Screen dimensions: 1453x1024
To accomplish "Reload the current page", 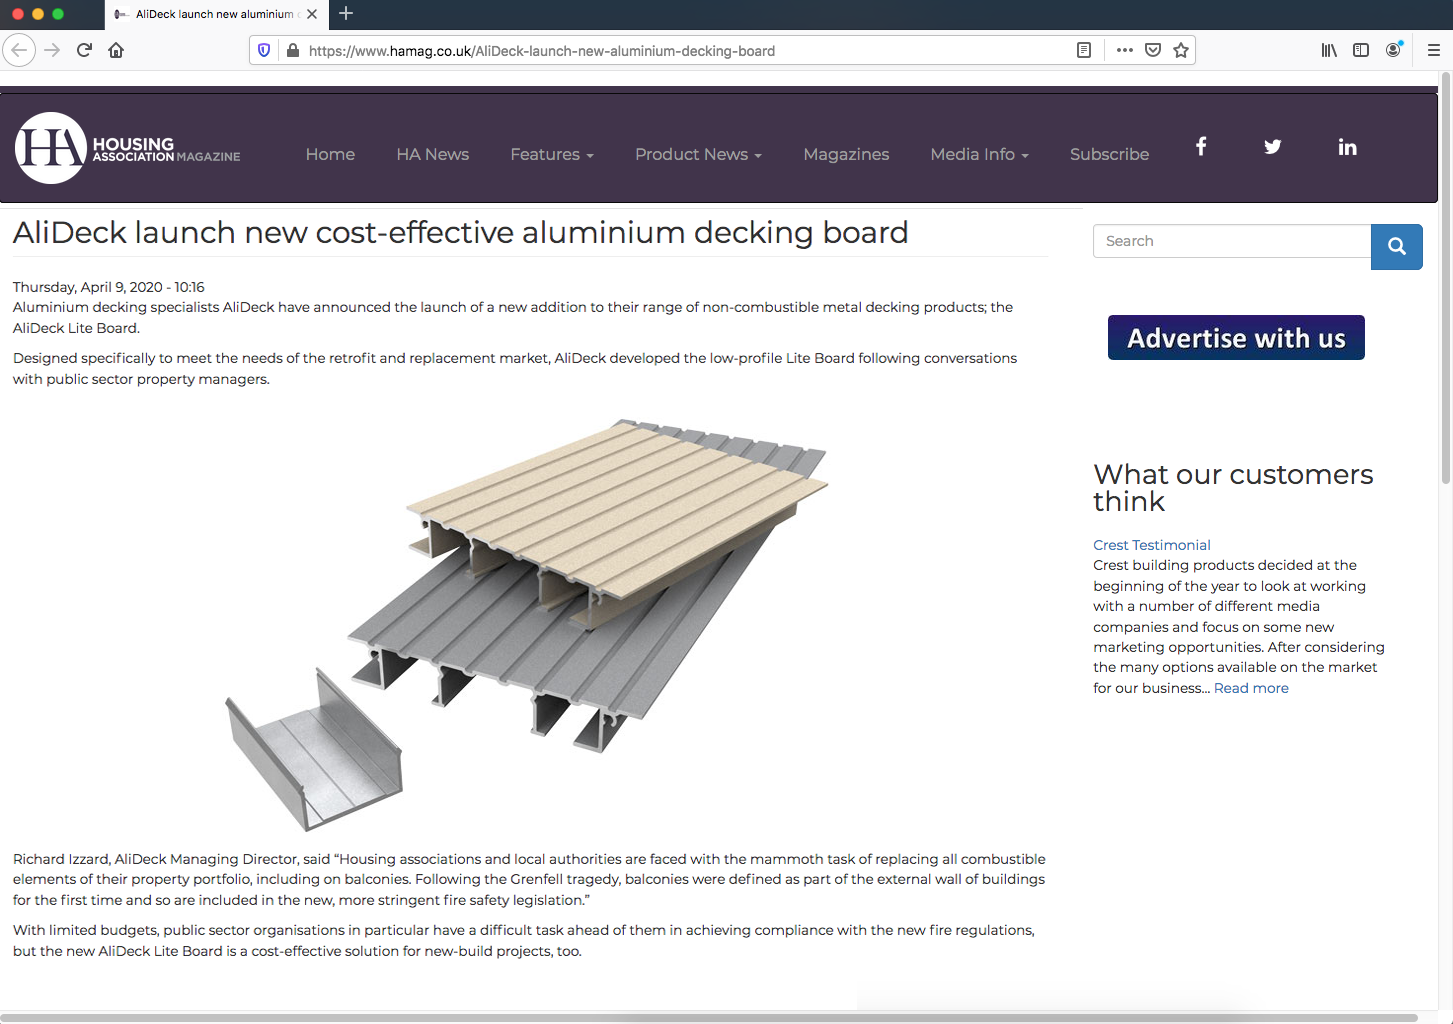I will pos(84,50).
